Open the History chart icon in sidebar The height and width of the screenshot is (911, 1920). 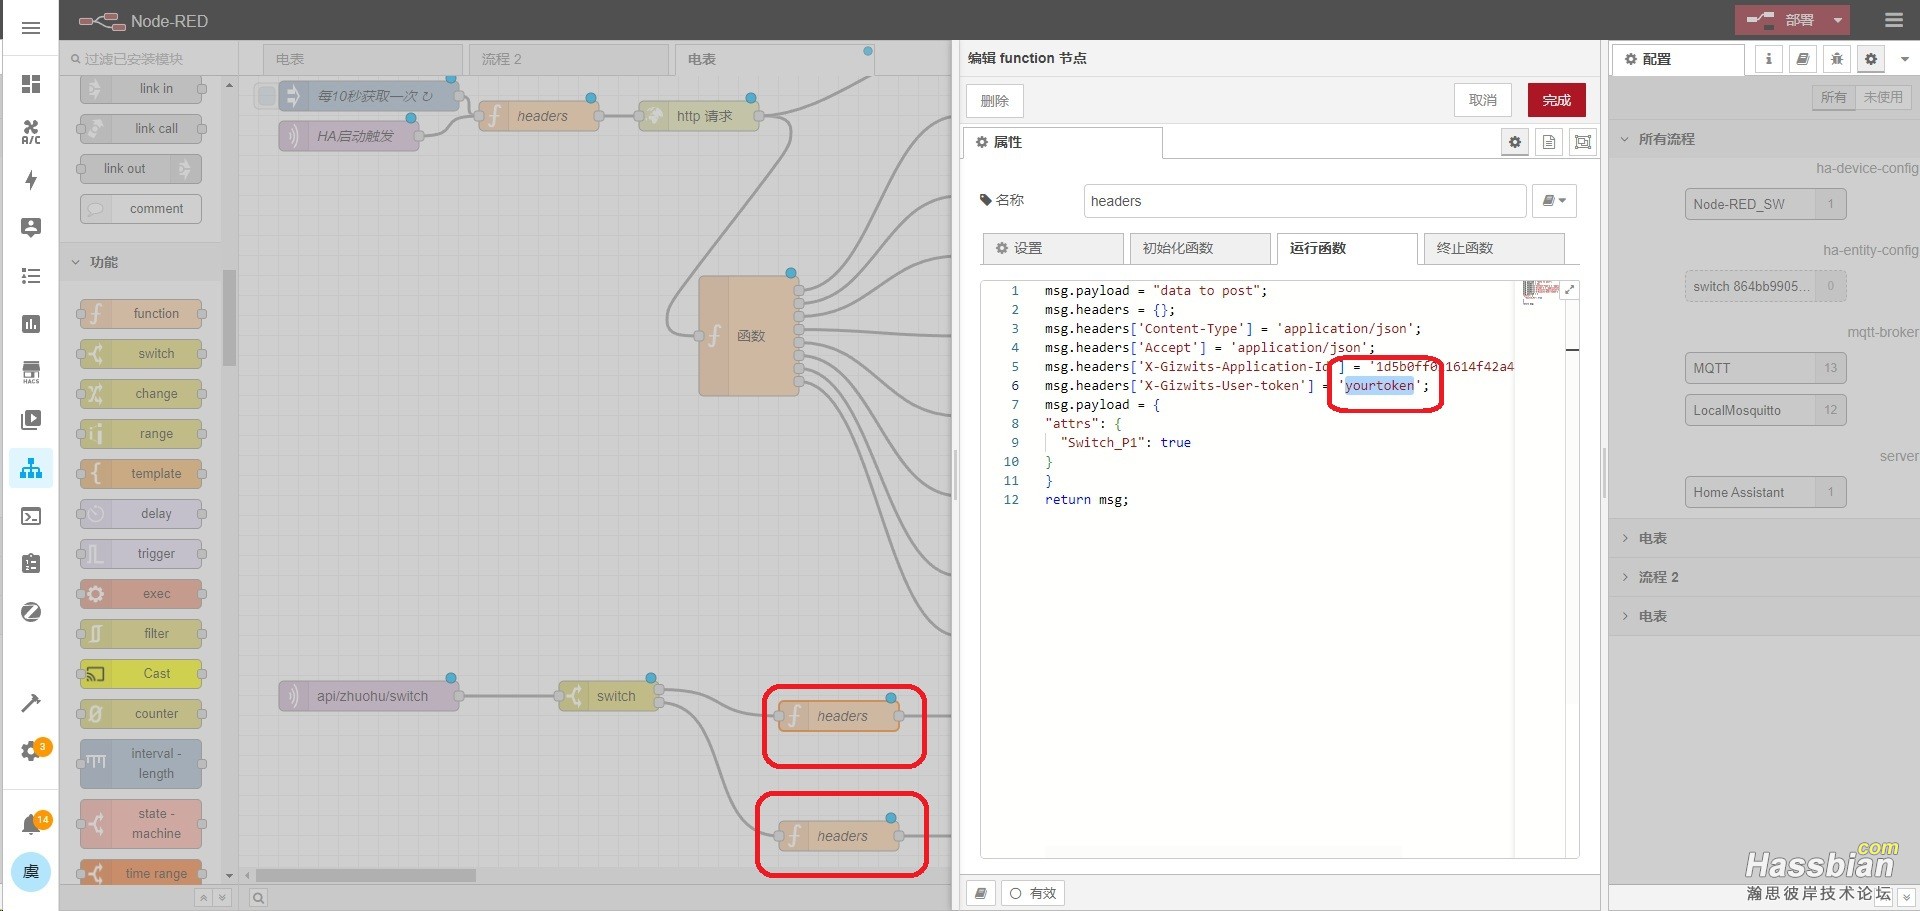point(31,324)
